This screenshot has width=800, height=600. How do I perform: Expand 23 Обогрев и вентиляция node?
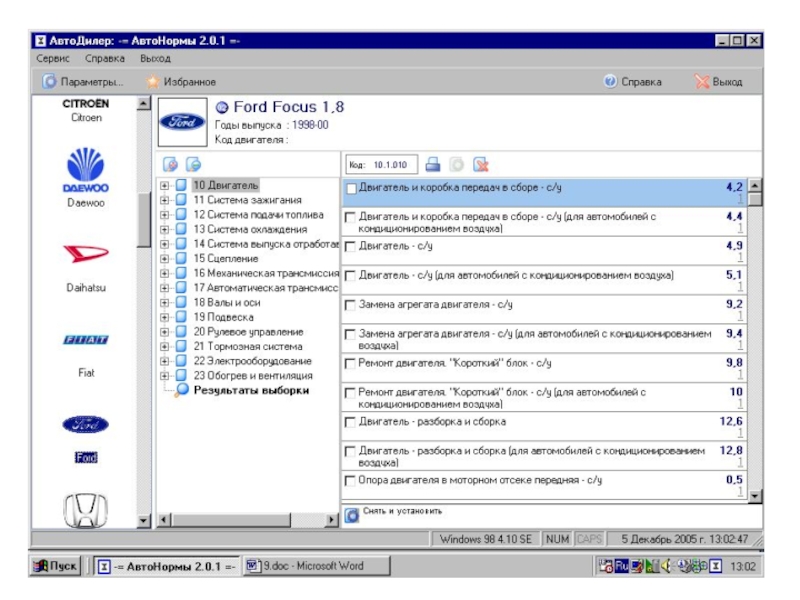[x=164, y=376]
